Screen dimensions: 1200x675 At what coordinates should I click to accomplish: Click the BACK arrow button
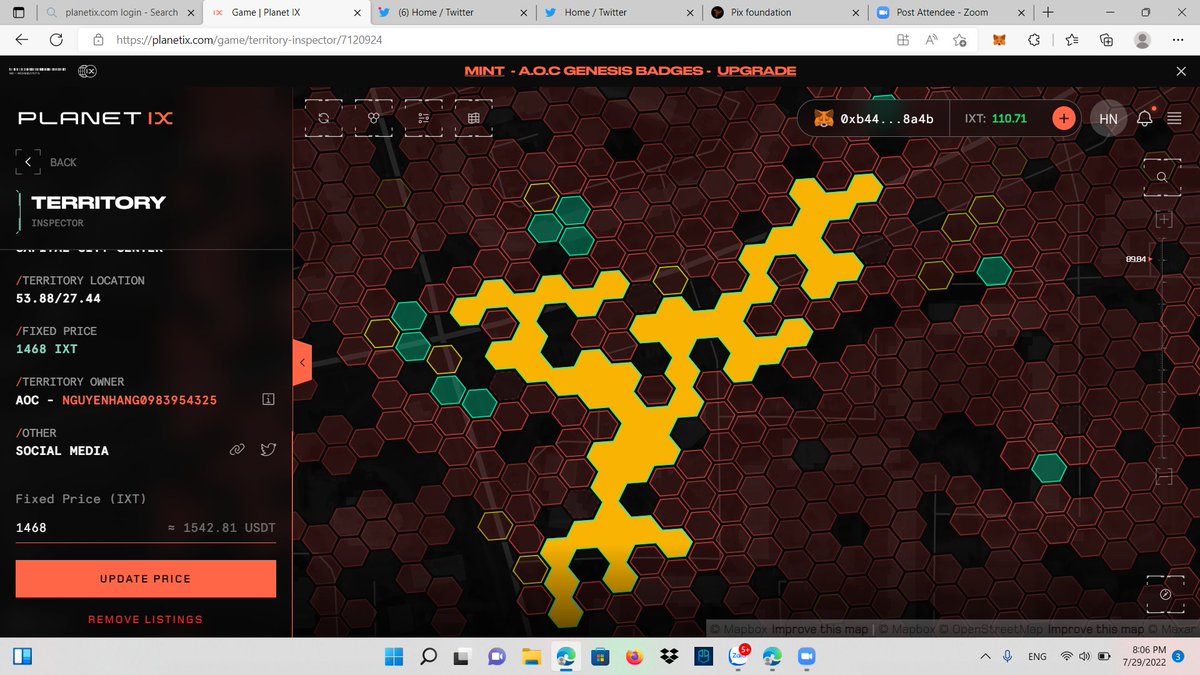[x=28, y=161]
